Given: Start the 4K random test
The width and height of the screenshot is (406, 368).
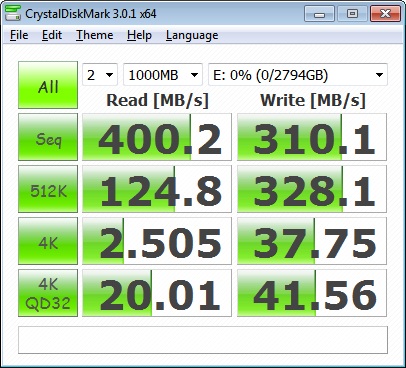Looking at the screenshot, I should [48, 241].
